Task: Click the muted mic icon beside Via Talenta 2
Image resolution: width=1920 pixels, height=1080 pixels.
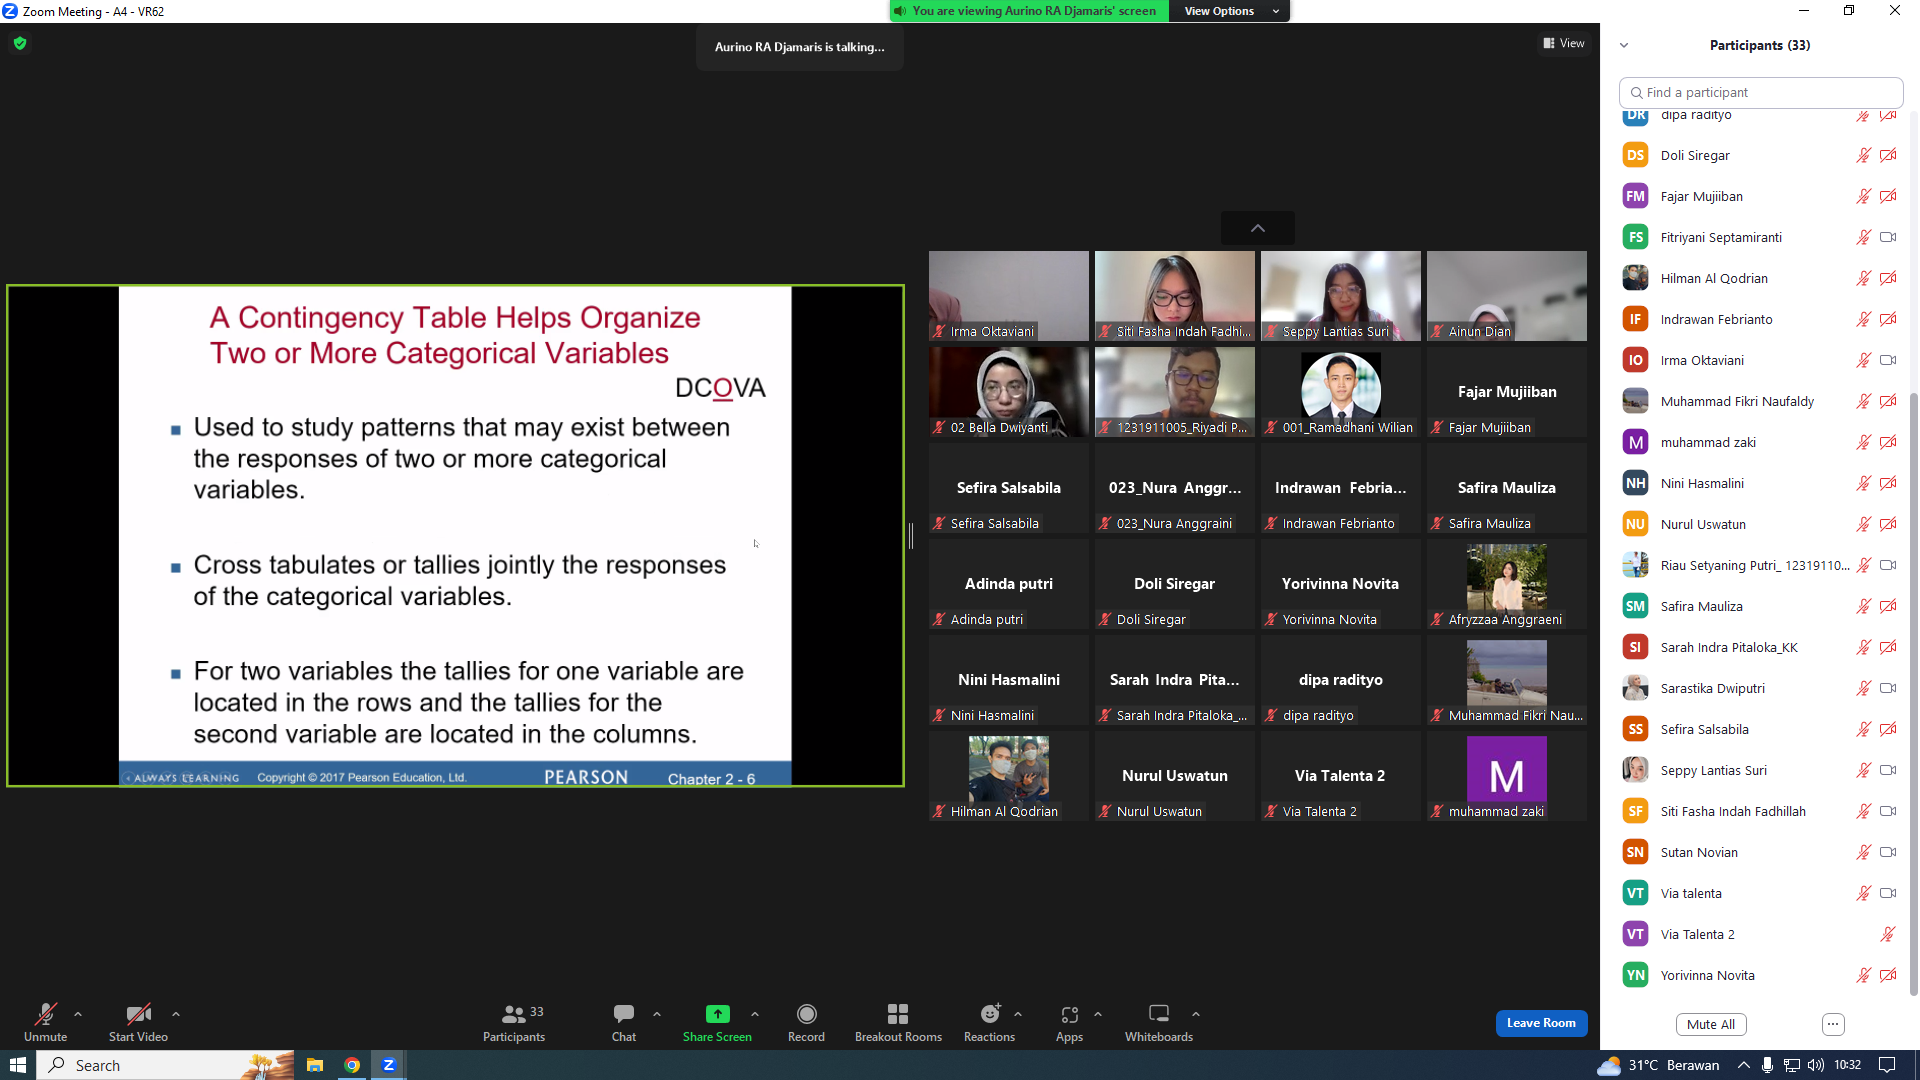Action: [1888, 934]
